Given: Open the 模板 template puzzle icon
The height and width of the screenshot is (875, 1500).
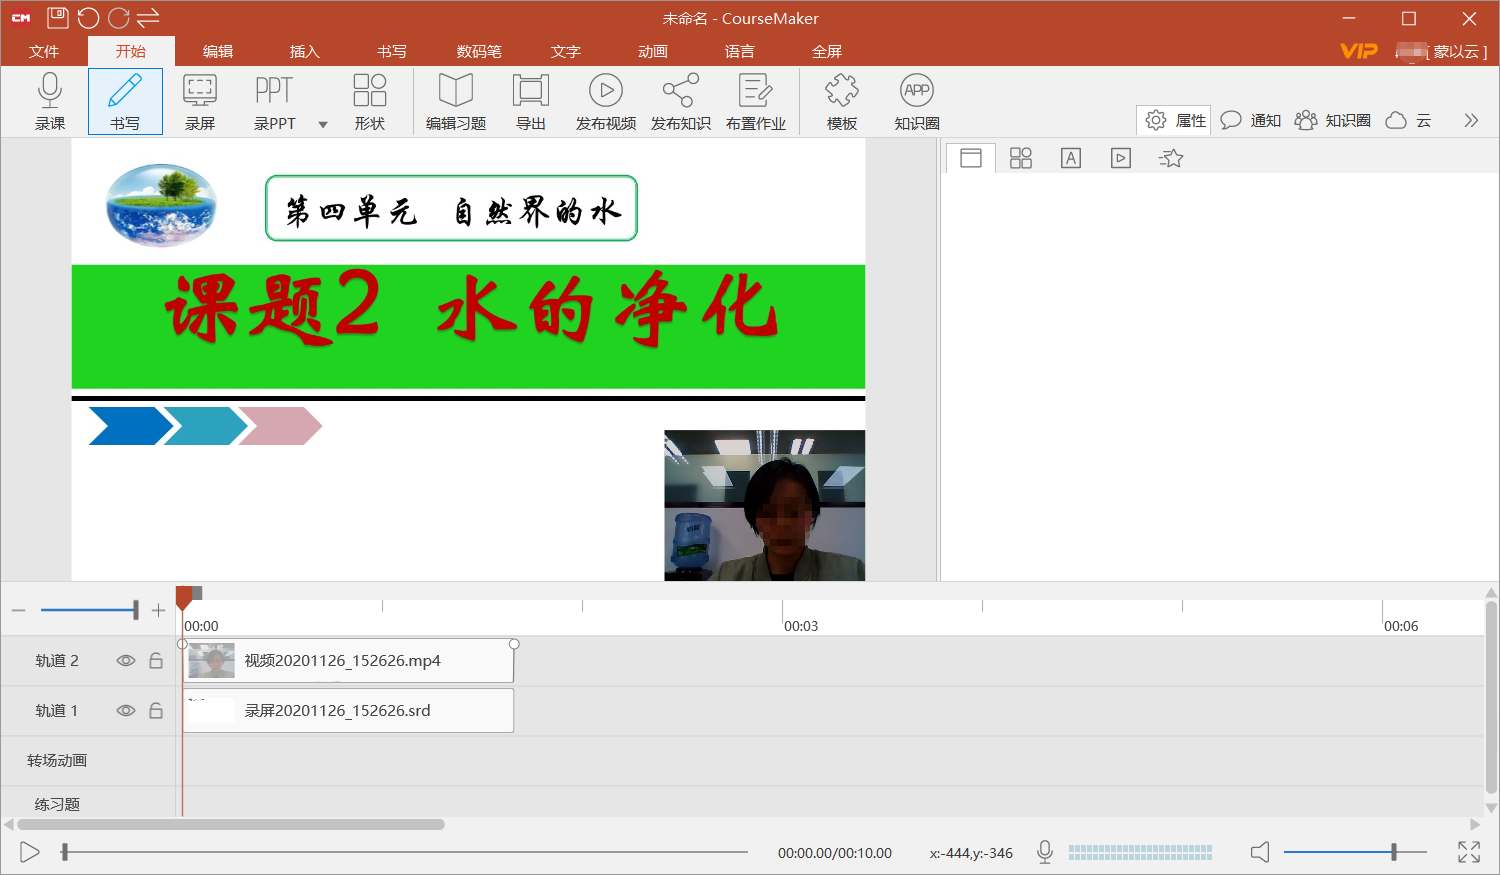Looking at the screenshot, I should coord(842,101).
